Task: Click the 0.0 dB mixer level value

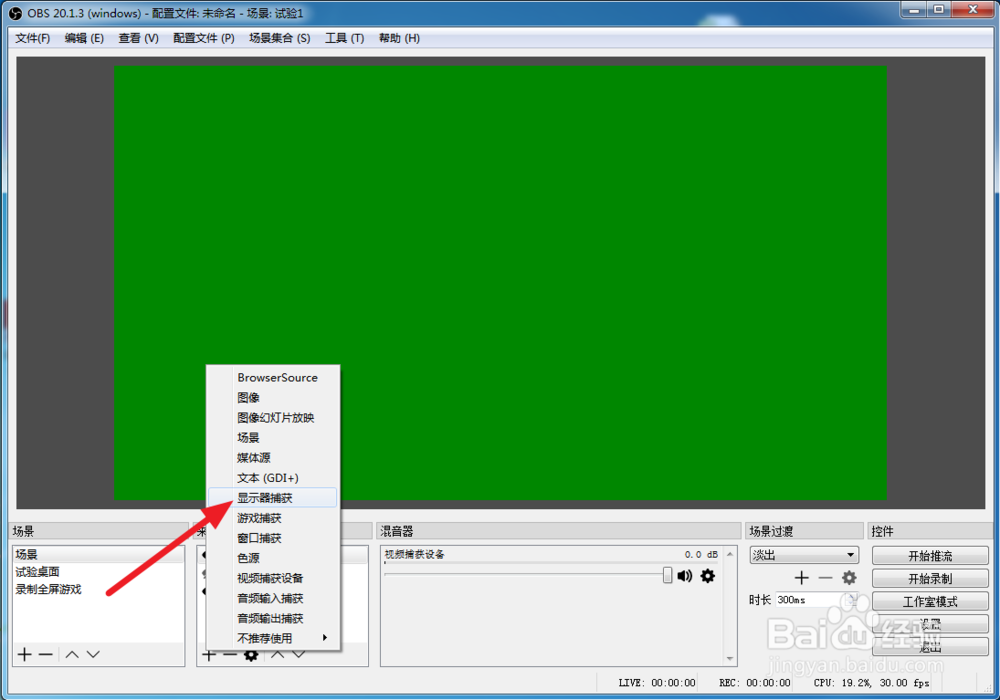Action: click(x=701, y=555)
